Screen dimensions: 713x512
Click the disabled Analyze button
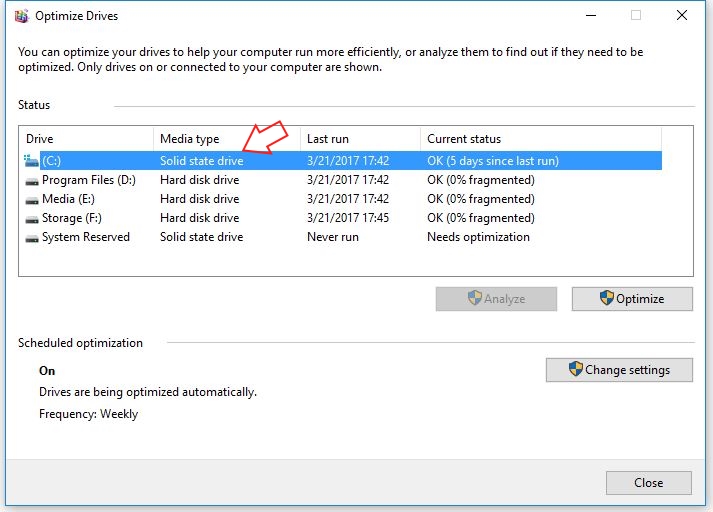tap(496, 299)
